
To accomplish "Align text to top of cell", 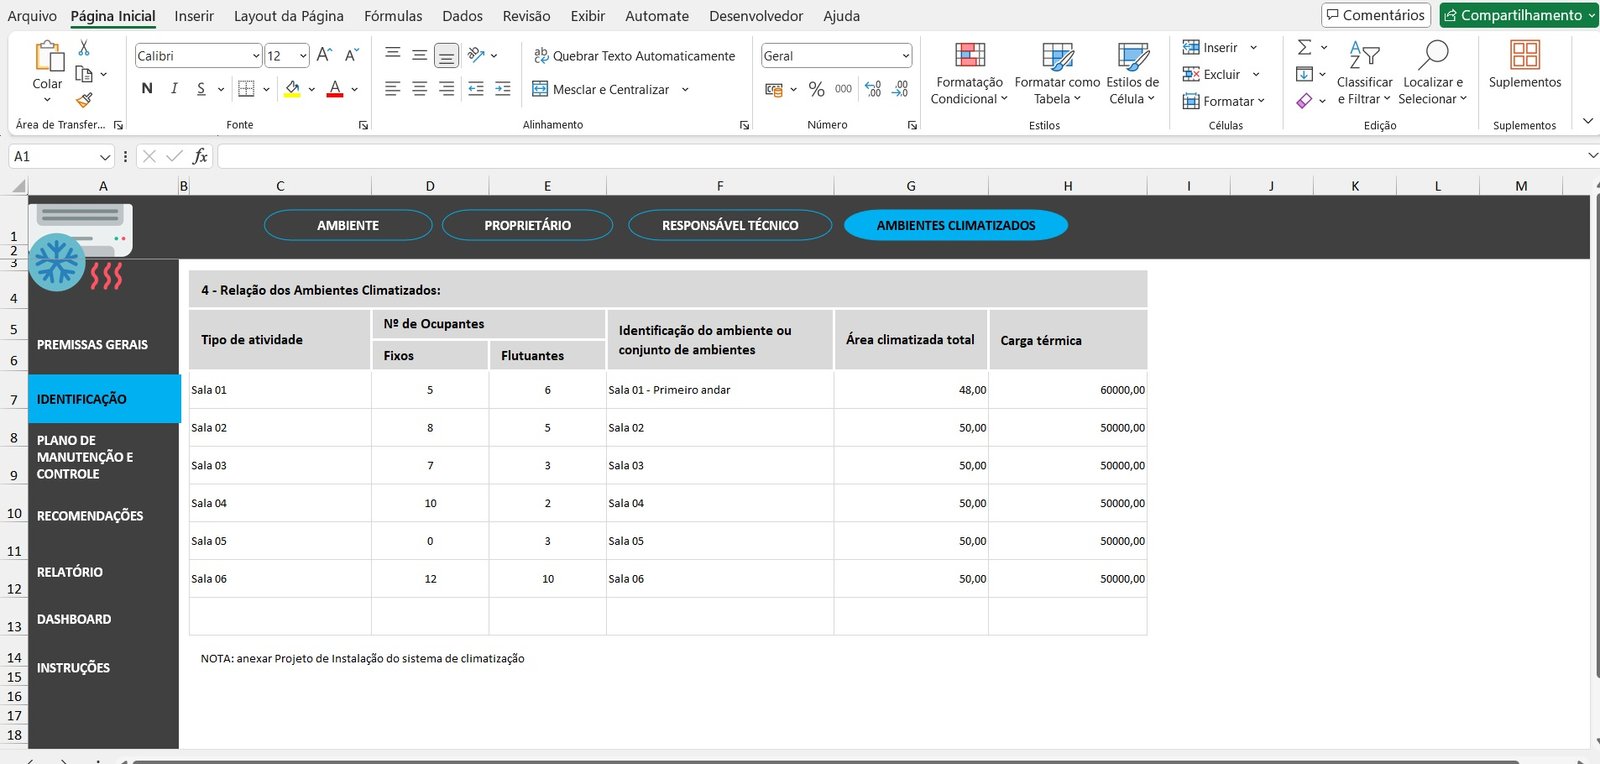I will [393, 55].
